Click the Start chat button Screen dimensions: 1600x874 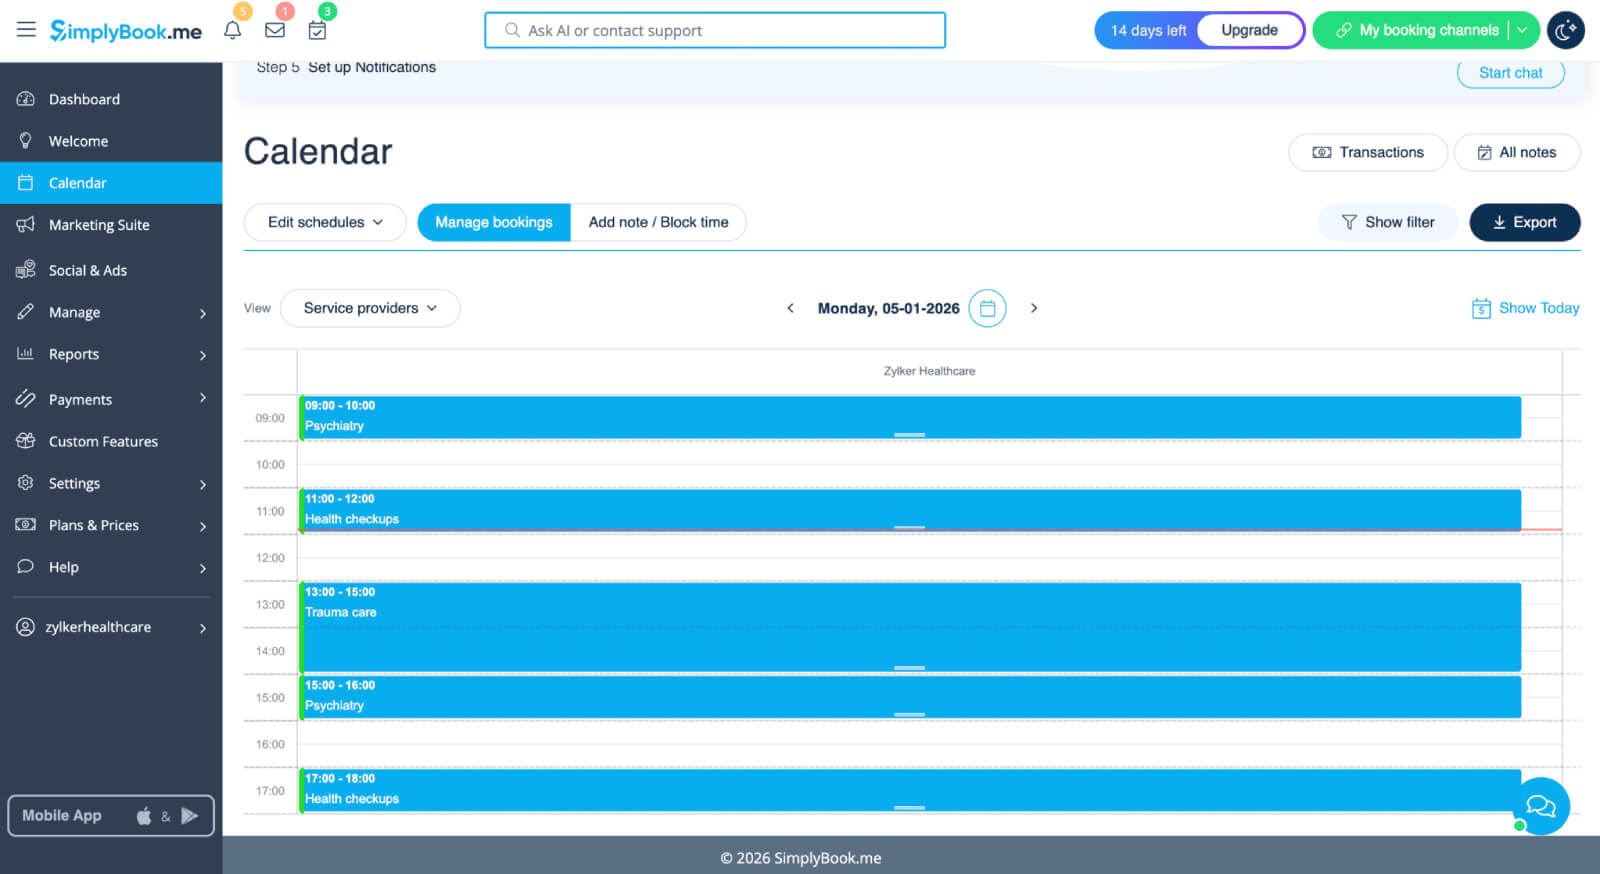point(1511,73)
